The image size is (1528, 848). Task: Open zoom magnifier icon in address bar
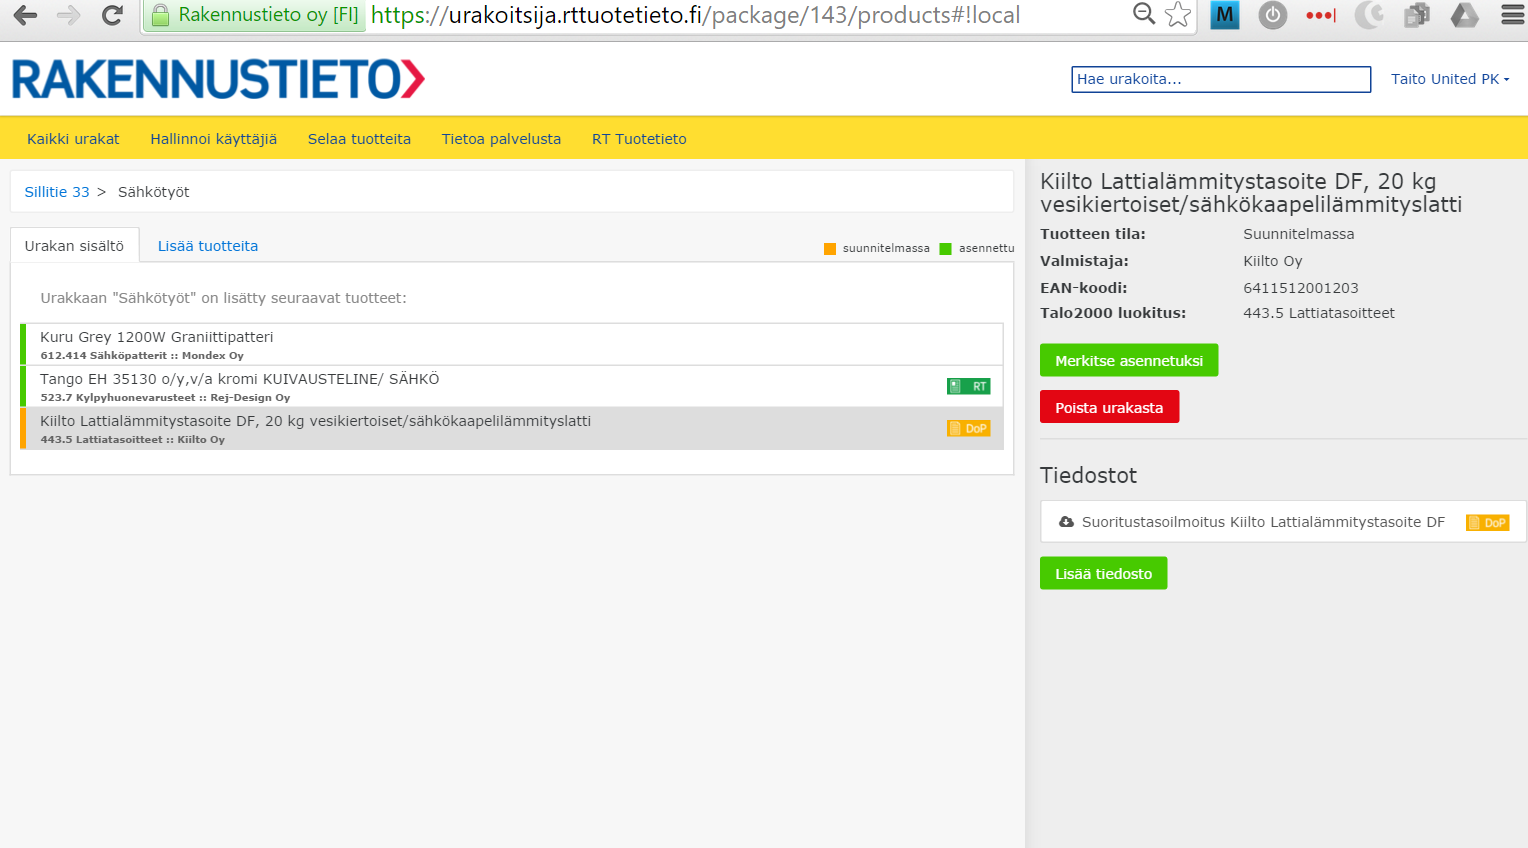[x=1144, y=14]
